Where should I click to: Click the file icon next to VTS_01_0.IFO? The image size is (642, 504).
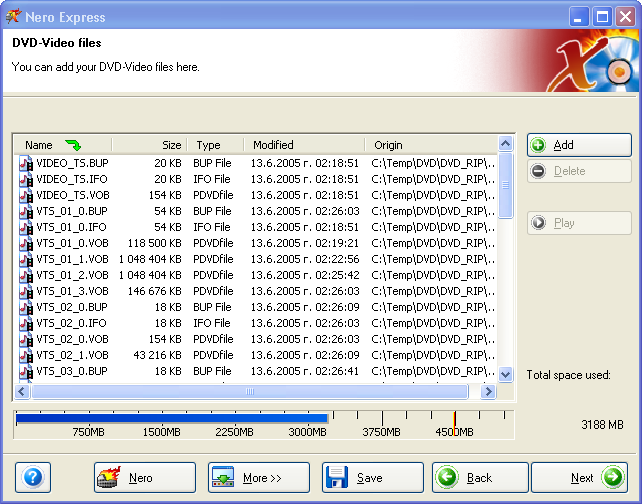[26, 228]
